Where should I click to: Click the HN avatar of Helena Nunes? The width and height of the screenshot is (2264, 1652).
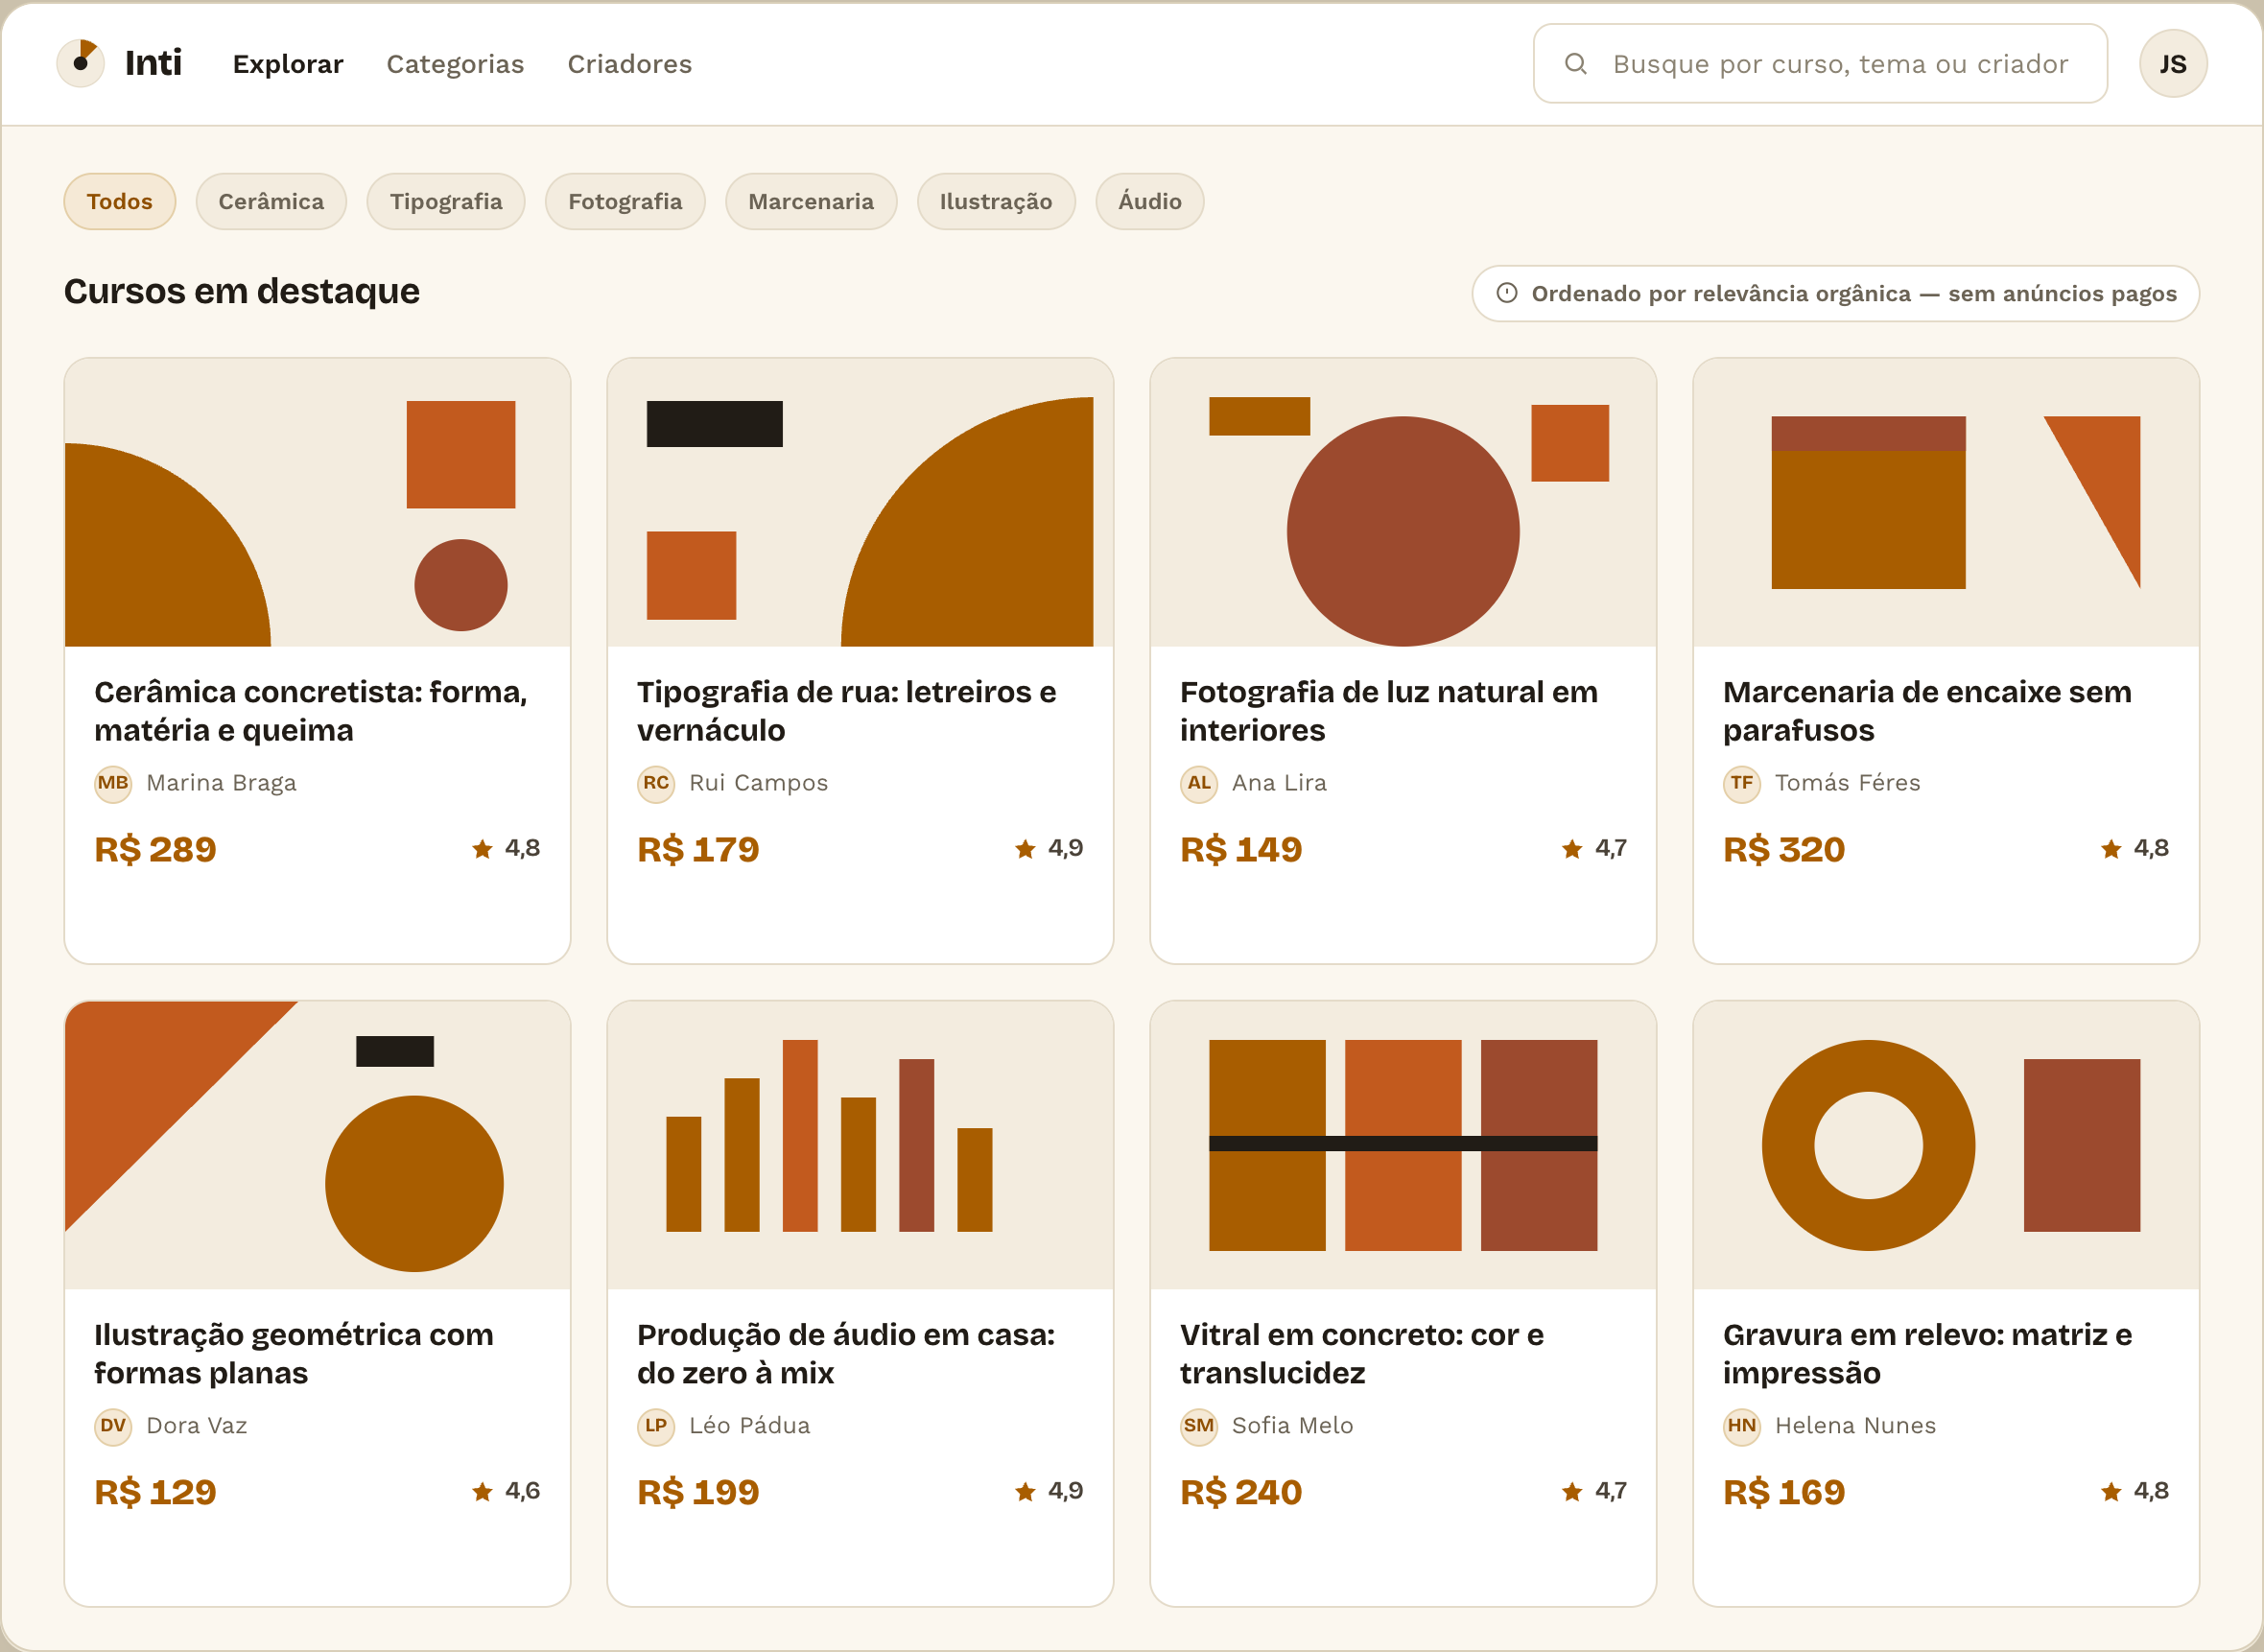click(1742, 1426)
